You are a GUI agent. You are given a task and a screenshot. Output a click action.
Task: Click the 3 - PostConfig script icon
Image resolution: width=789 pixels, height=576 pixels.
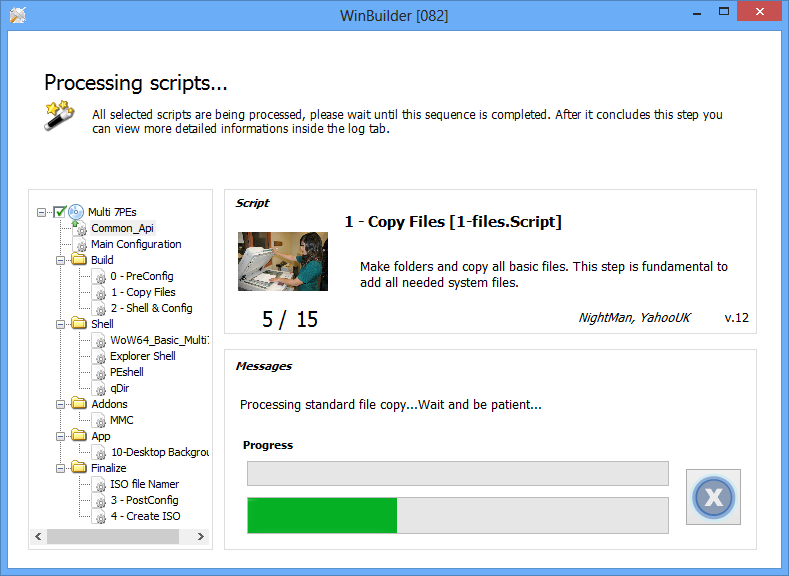99,501
